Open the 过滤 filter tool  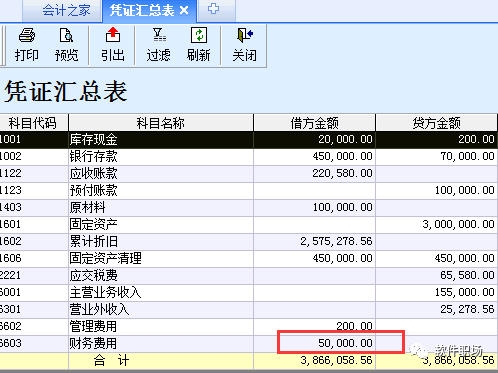pyautogui.click(x=159, y=45)
